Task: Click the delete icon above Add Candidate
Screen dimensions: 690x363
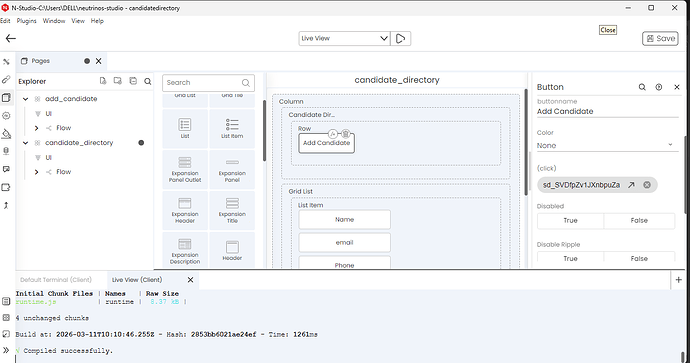Action: (346, 134)
